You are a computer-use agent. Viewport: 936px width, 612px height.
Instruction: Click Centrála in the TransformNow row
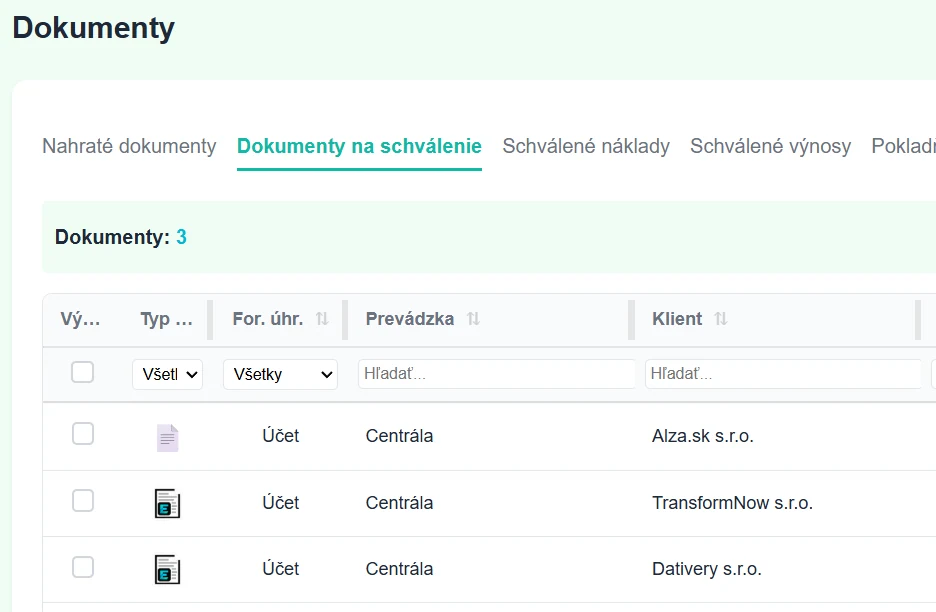click(x=399, y=503)
